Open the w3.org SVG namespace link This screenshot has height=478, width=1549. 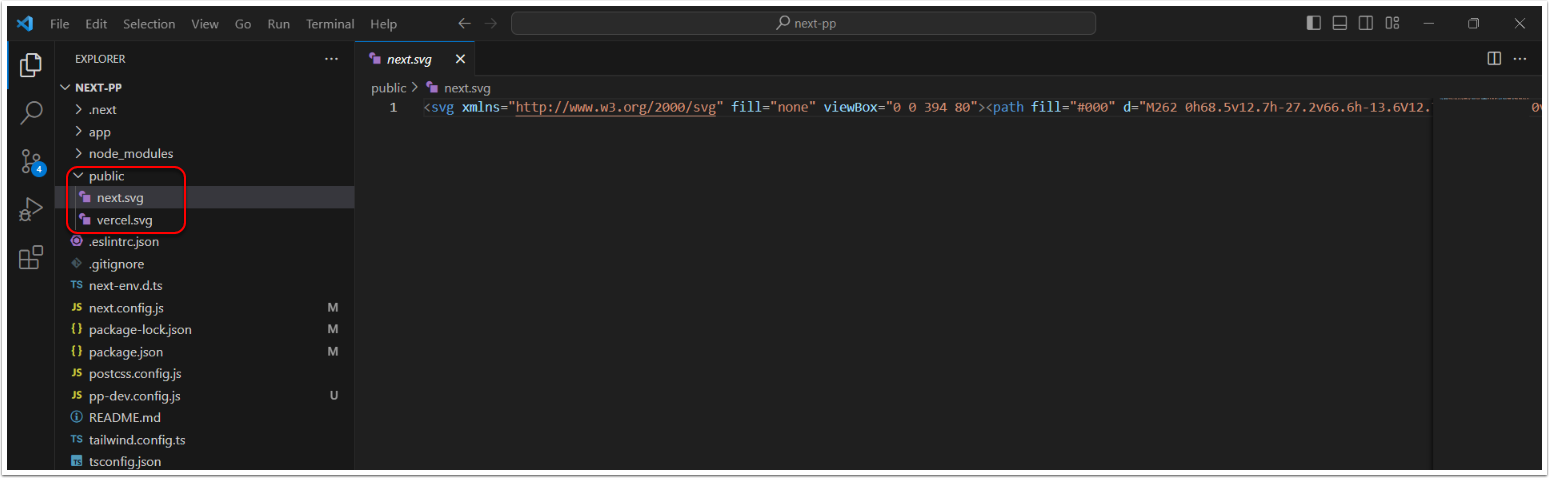click(x=616, y=107)
